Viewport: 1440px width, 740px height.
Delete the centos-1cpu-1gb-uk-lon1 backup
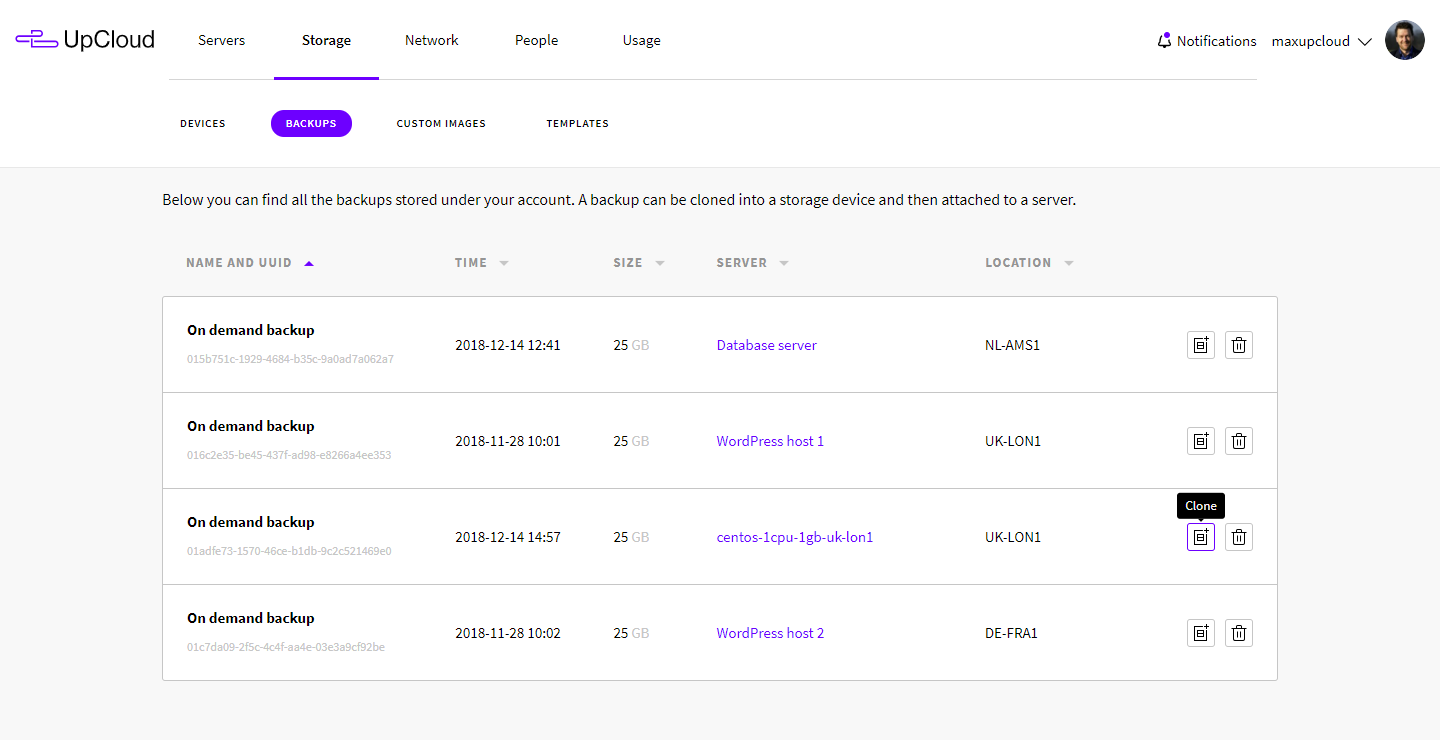pyautogui.click(x=1239, y=537)
